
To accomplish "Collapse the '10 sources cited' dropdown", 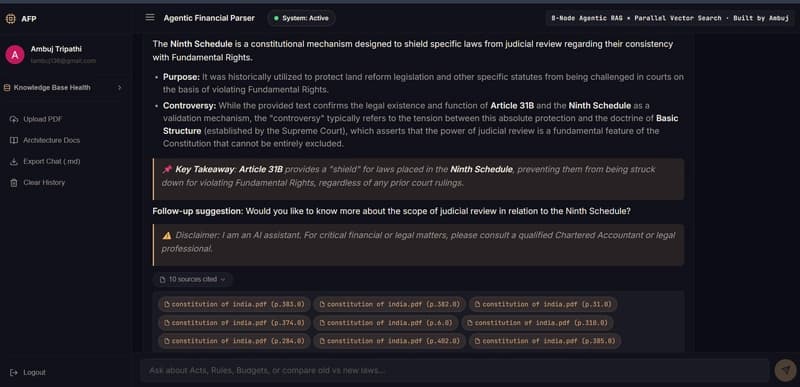I will [193, 279].
